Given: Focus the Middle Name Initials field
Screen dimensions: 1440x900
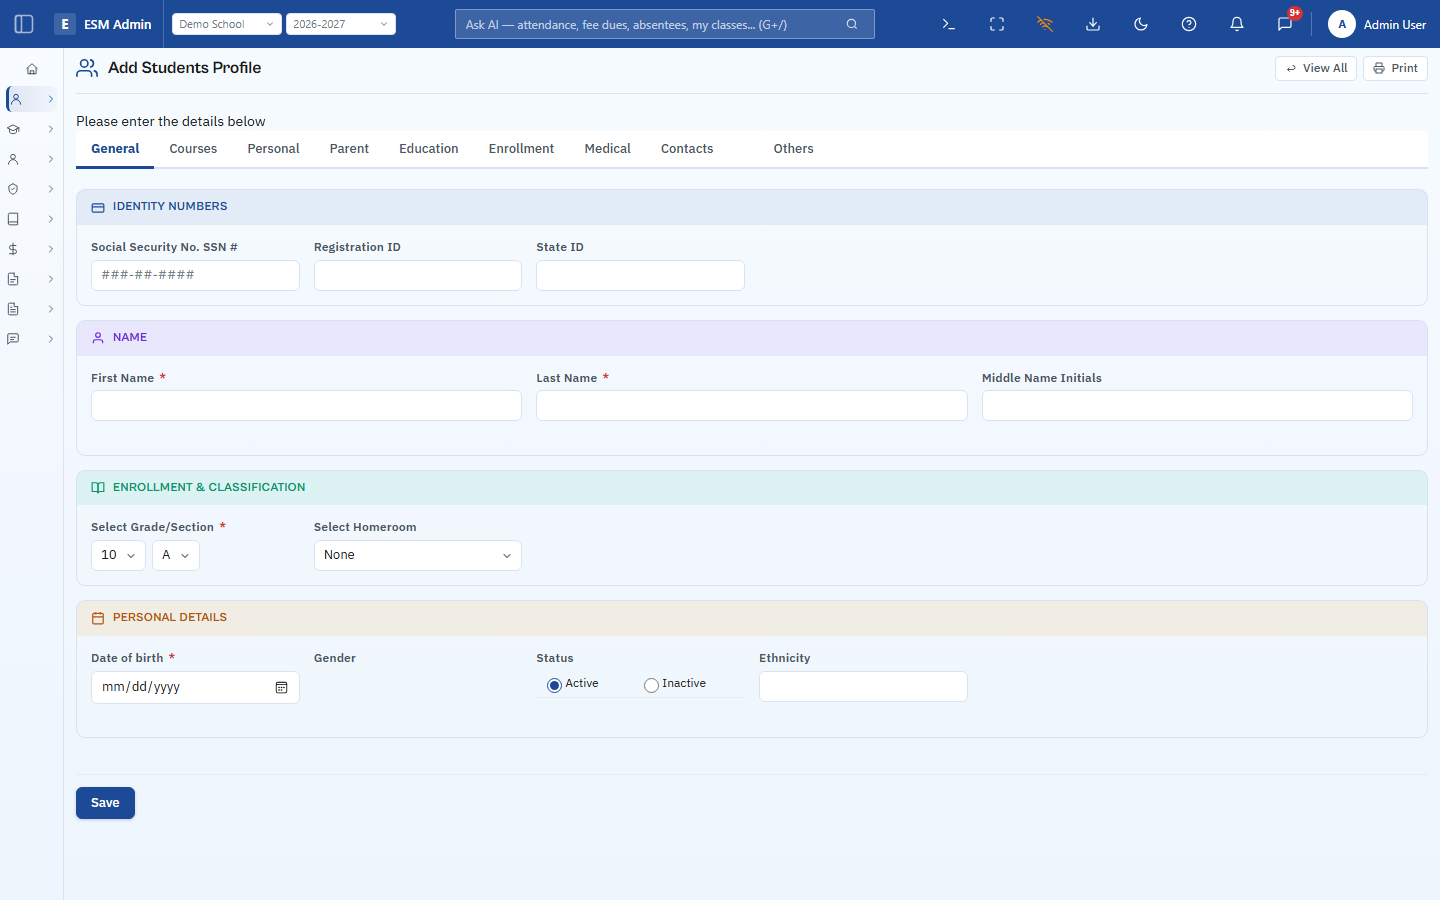Looking at the screenshot, I should 1197,405.
